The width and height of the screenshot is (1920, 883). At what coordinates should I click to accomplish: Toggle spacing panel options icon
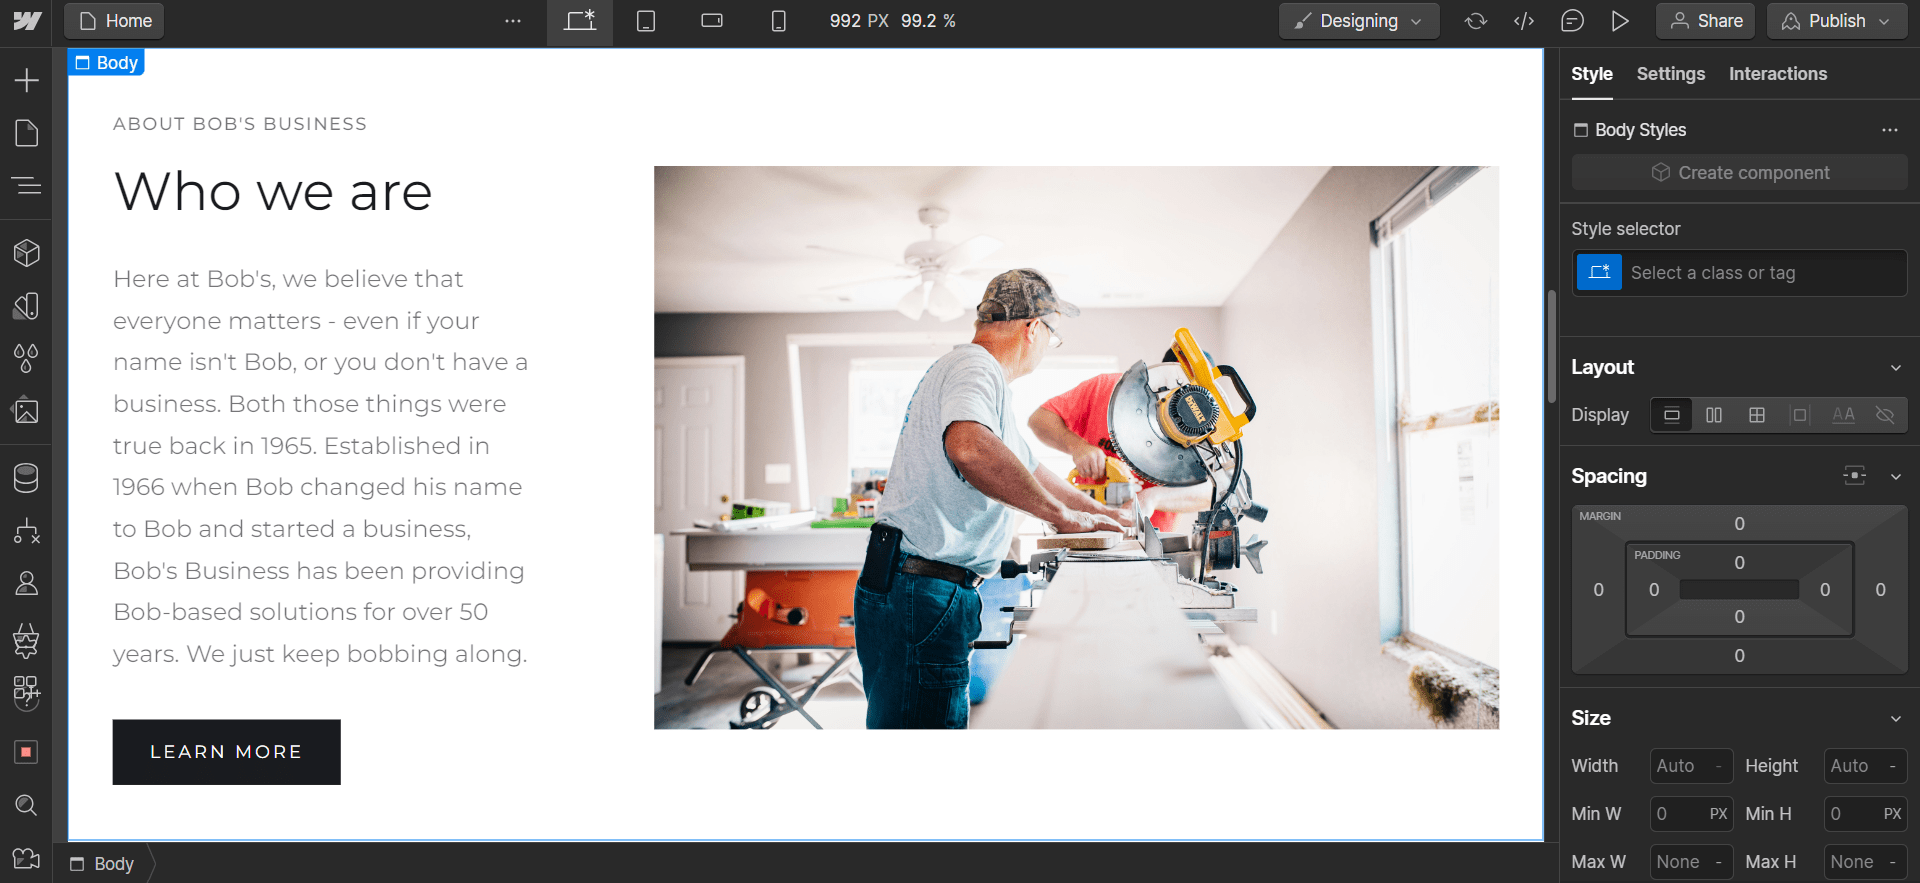(x=1855, y=476)
